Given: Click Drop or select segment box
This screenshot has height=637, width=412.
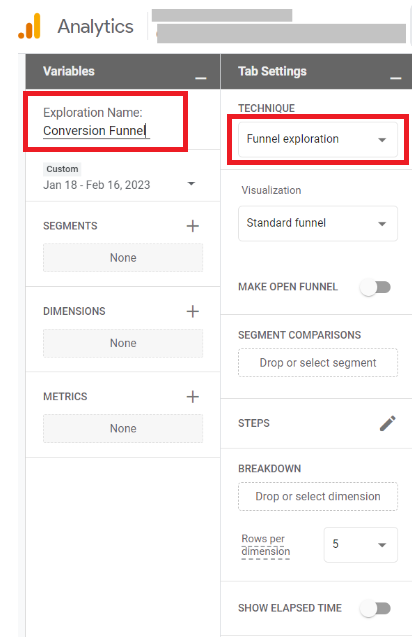Looking at the screenshot, I should [x=318, y=362].
